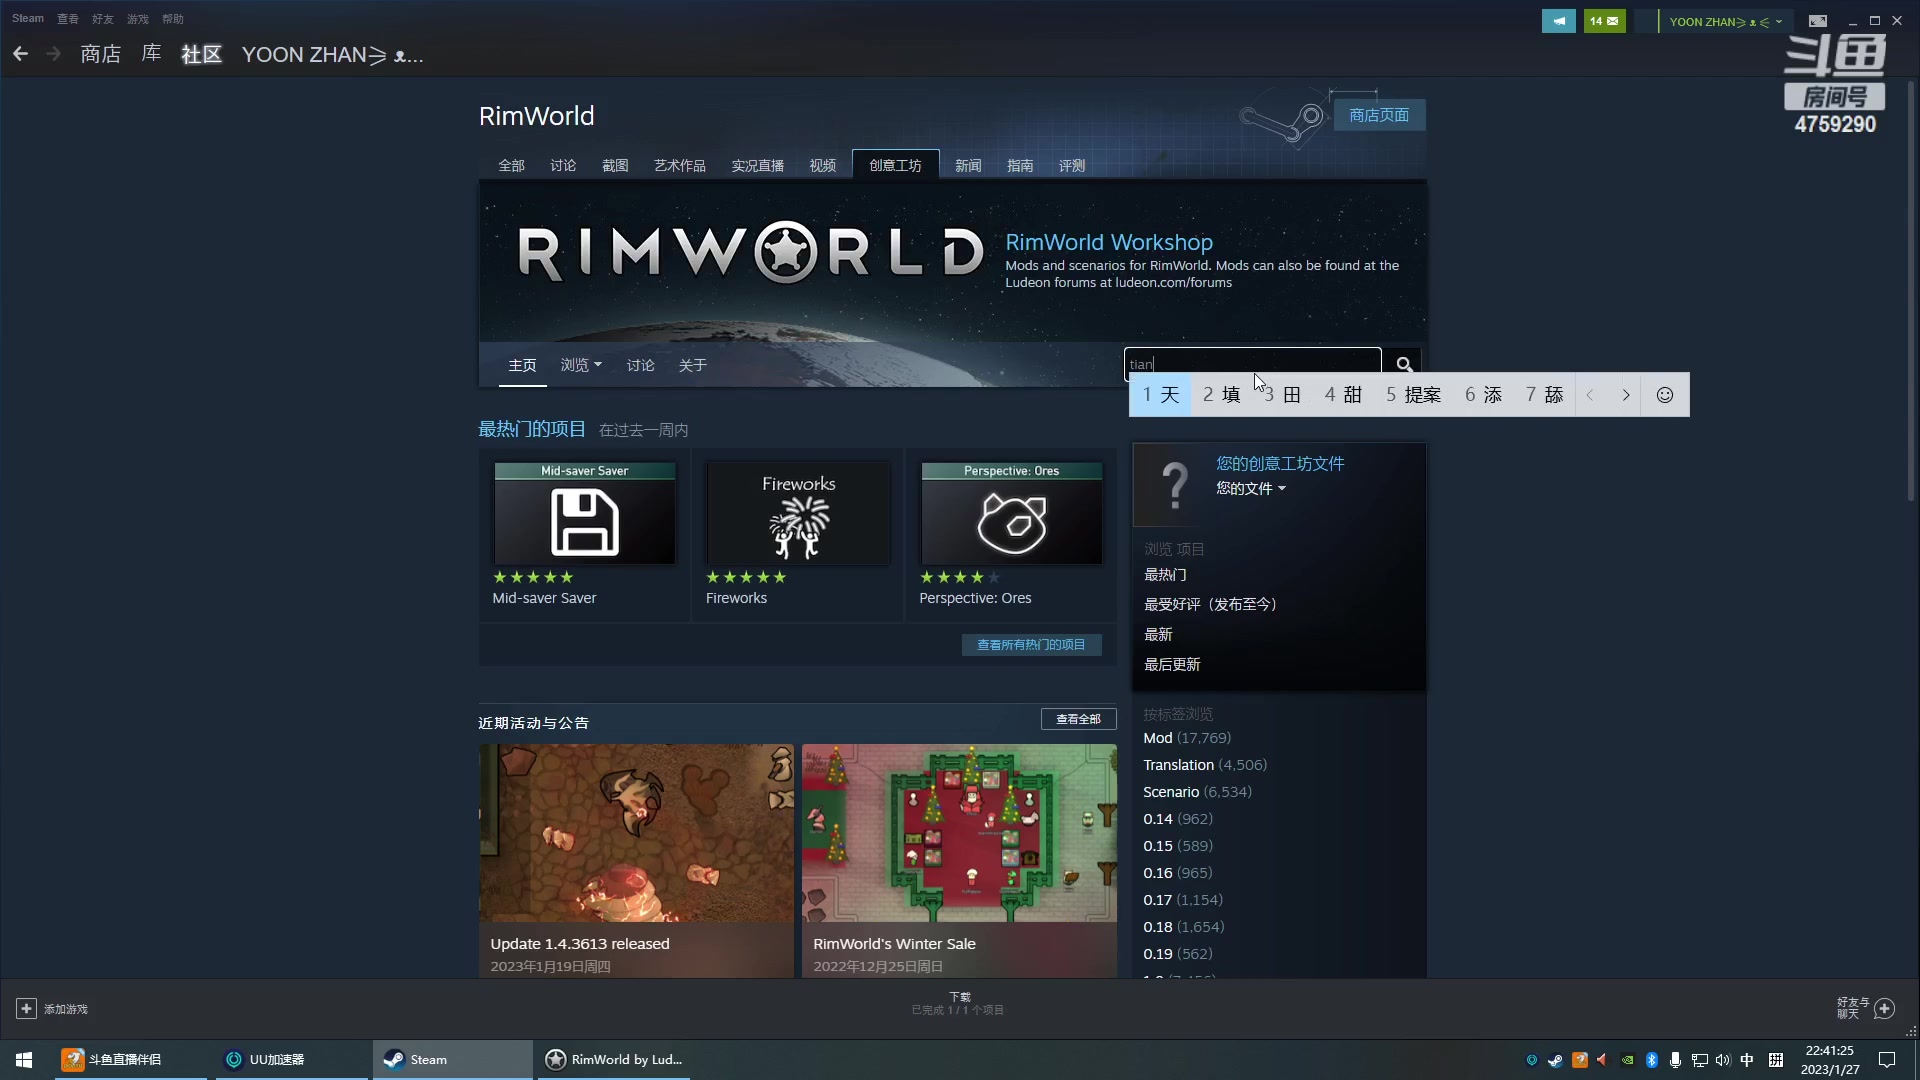Expand the 浏览 browse dropdown
Screen dimensions: 1920x1080
pyautogui.click(x=580, y=365)
